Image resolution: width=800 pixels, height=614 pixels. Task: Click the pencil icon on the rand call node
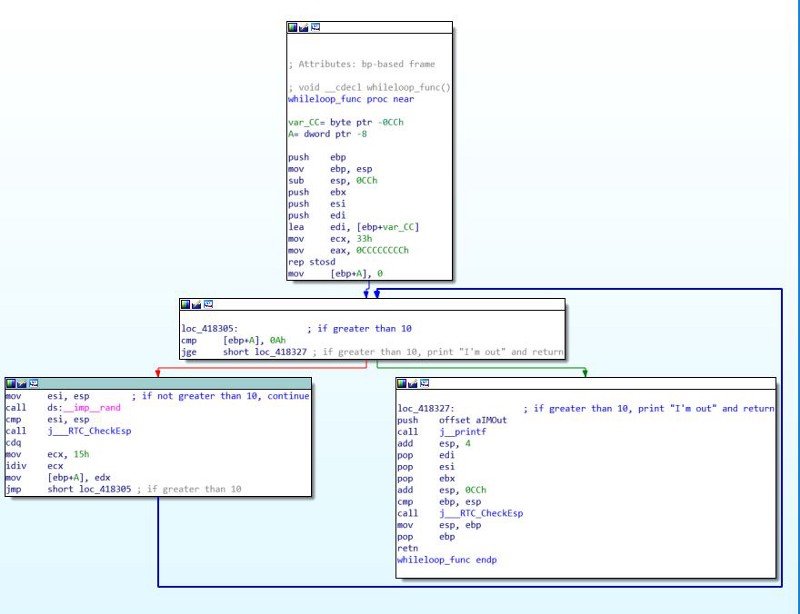coord(21,384)
